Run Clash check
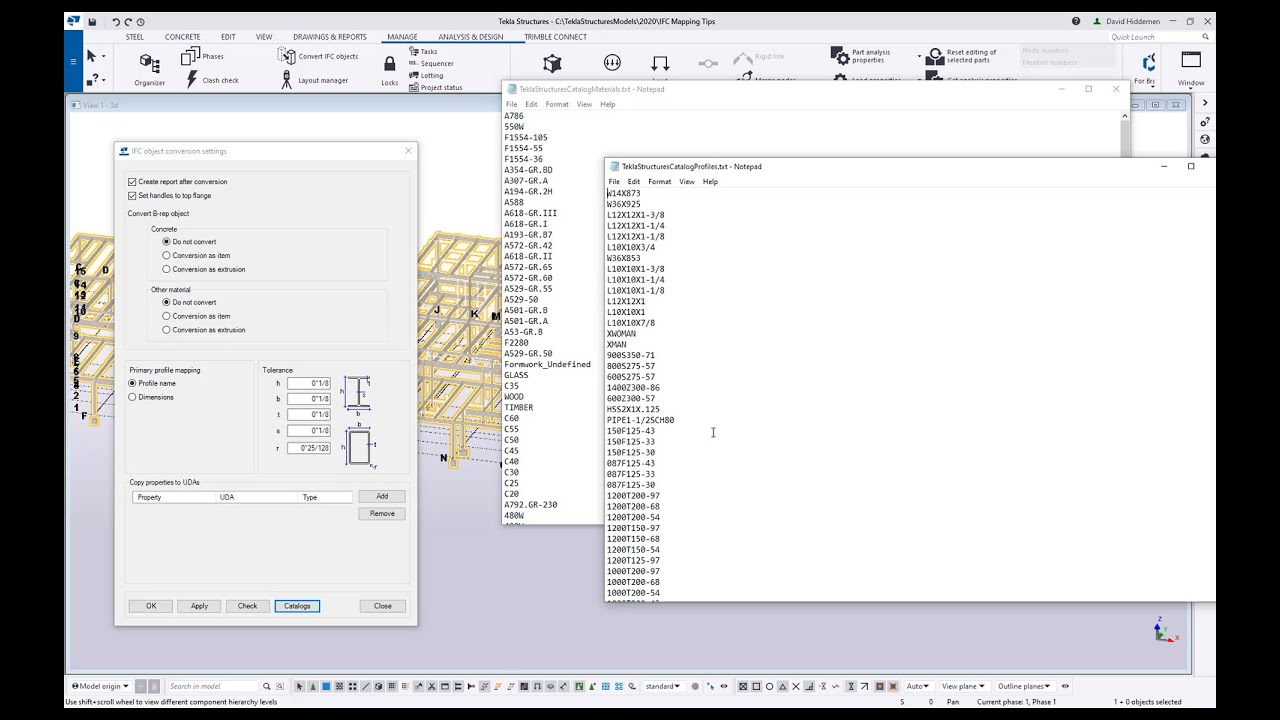This screenshot has height=720, width=1280. click(x=211, y=80)
